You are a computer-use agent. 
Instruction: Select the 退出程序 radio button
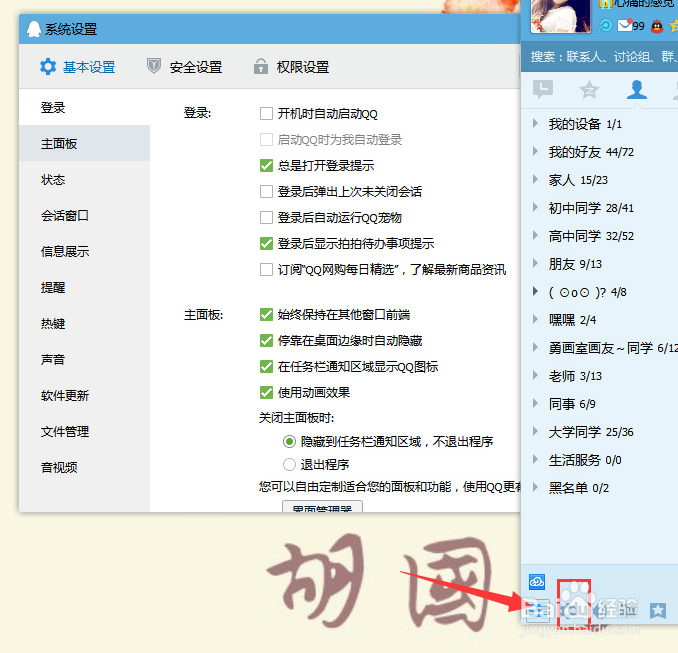pyautogui.click(x=289, y=464)
